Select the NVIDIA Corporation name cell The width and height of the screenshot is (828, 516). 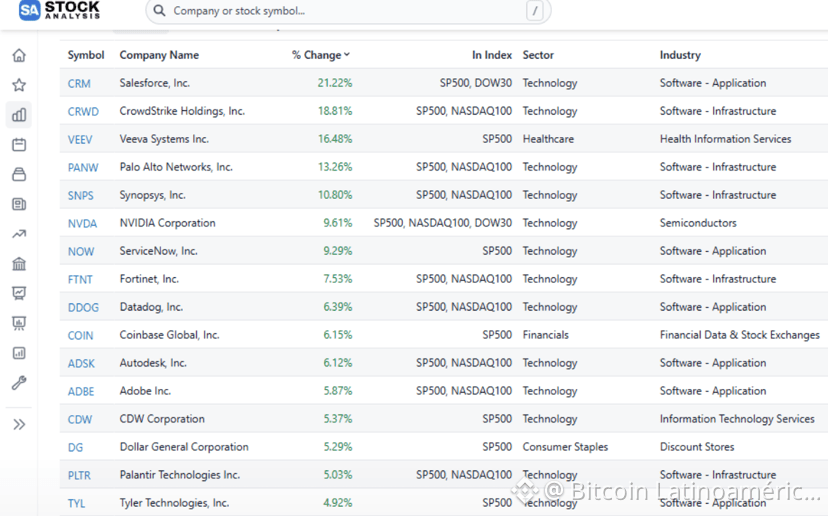coord(167,223)
